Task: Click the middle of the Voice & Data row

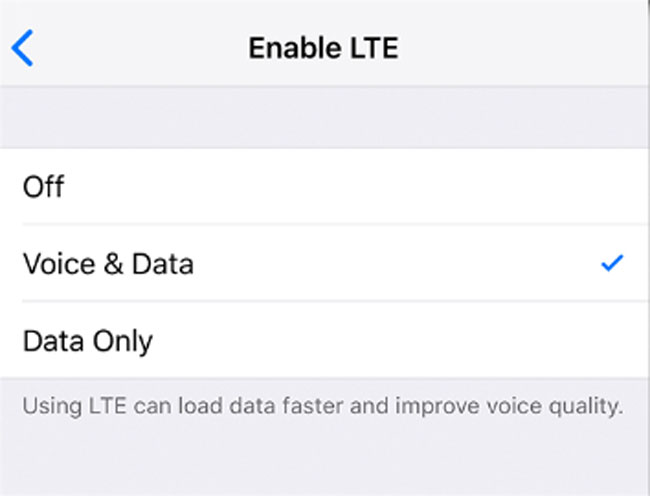Action: 325,264
